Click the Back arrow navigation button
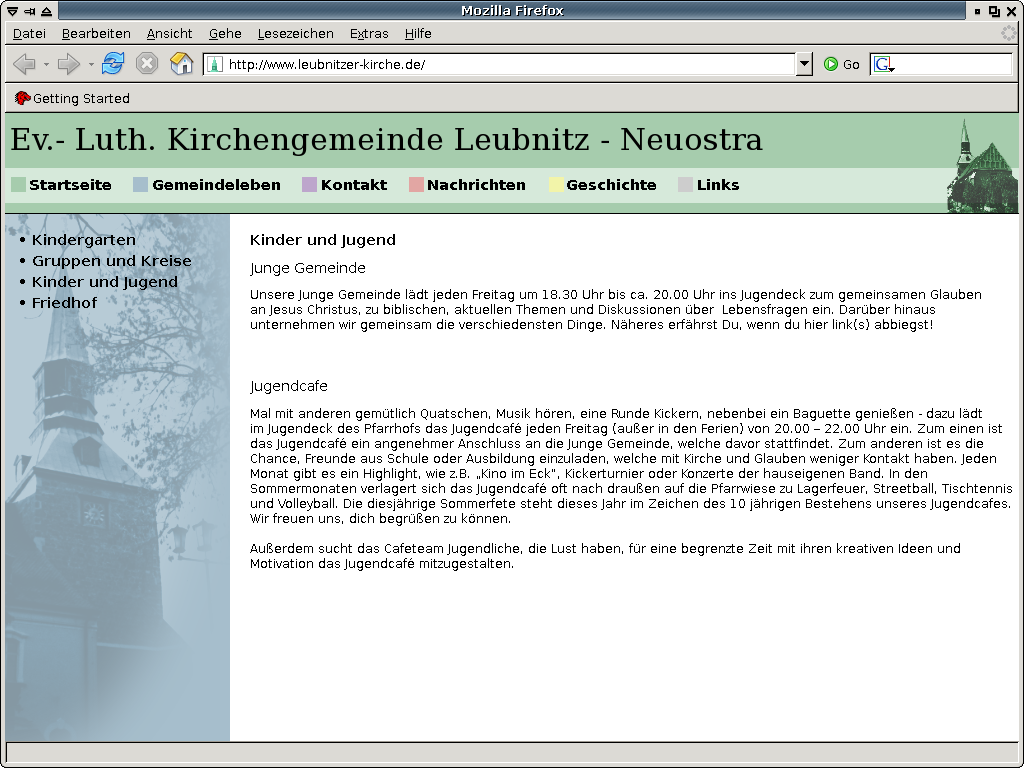 24,64
